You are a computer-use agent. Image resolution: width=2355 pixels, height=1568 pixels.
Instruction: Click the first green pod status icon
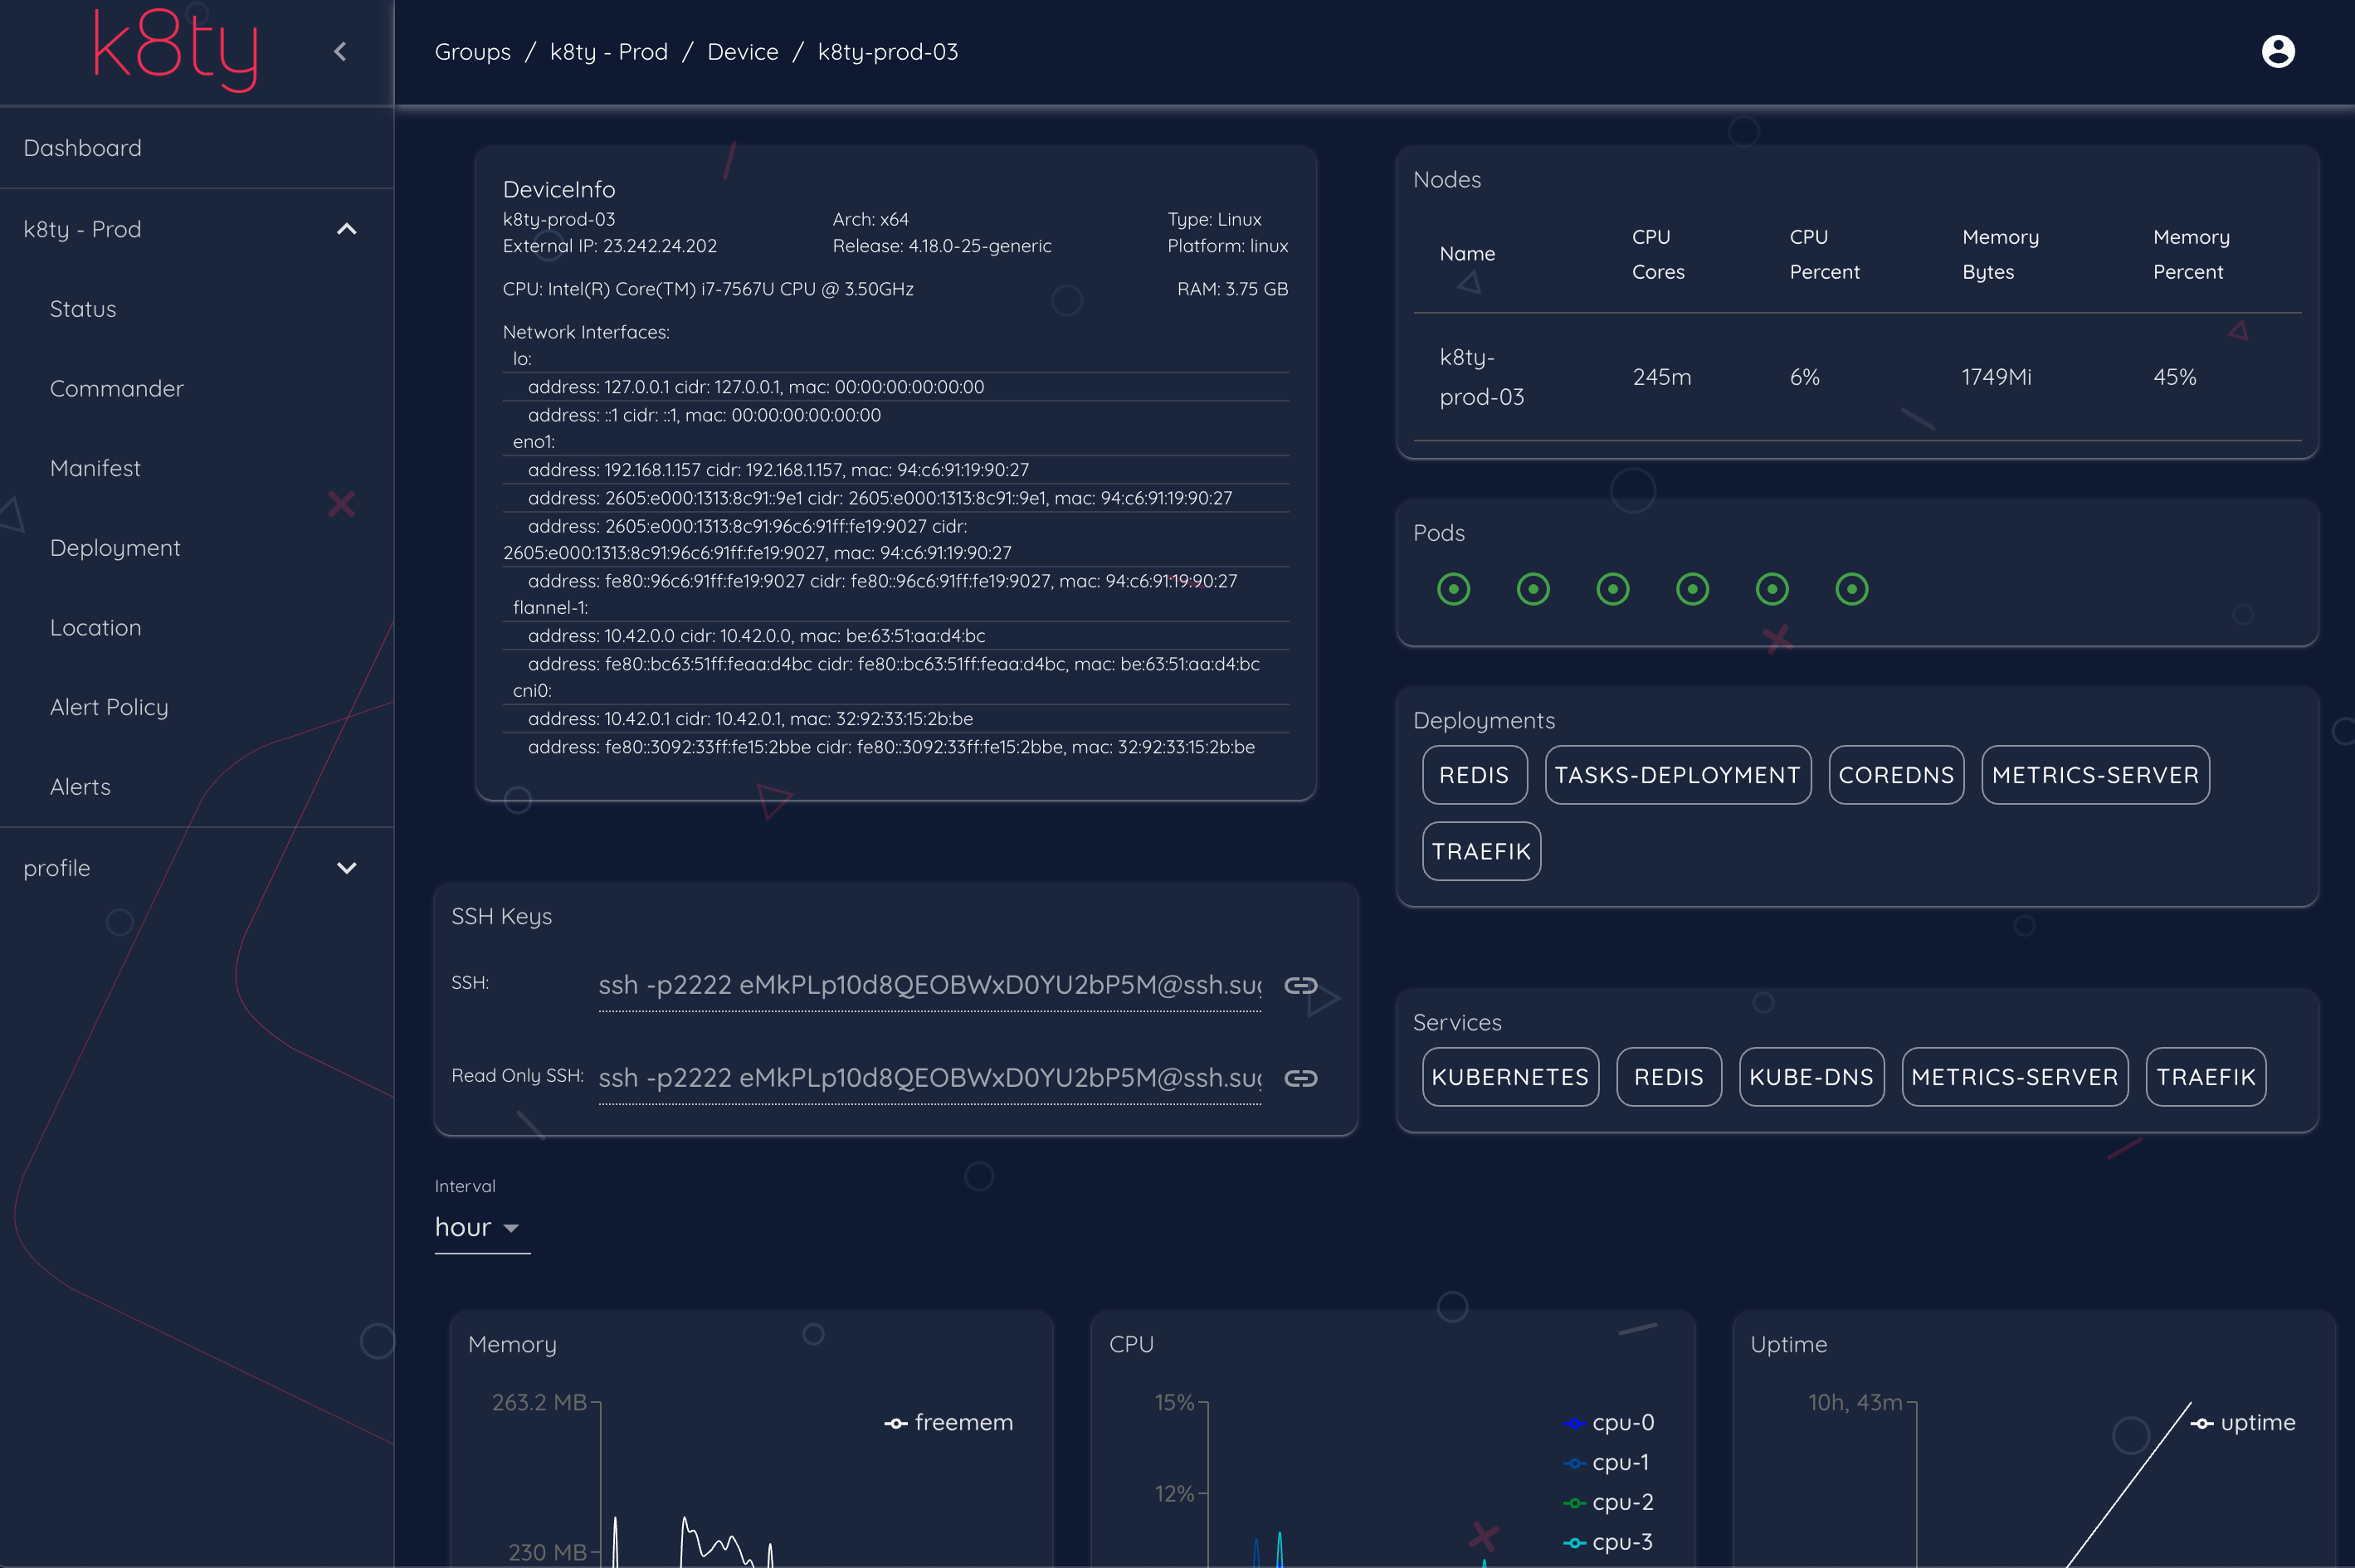pos(1453,589)
